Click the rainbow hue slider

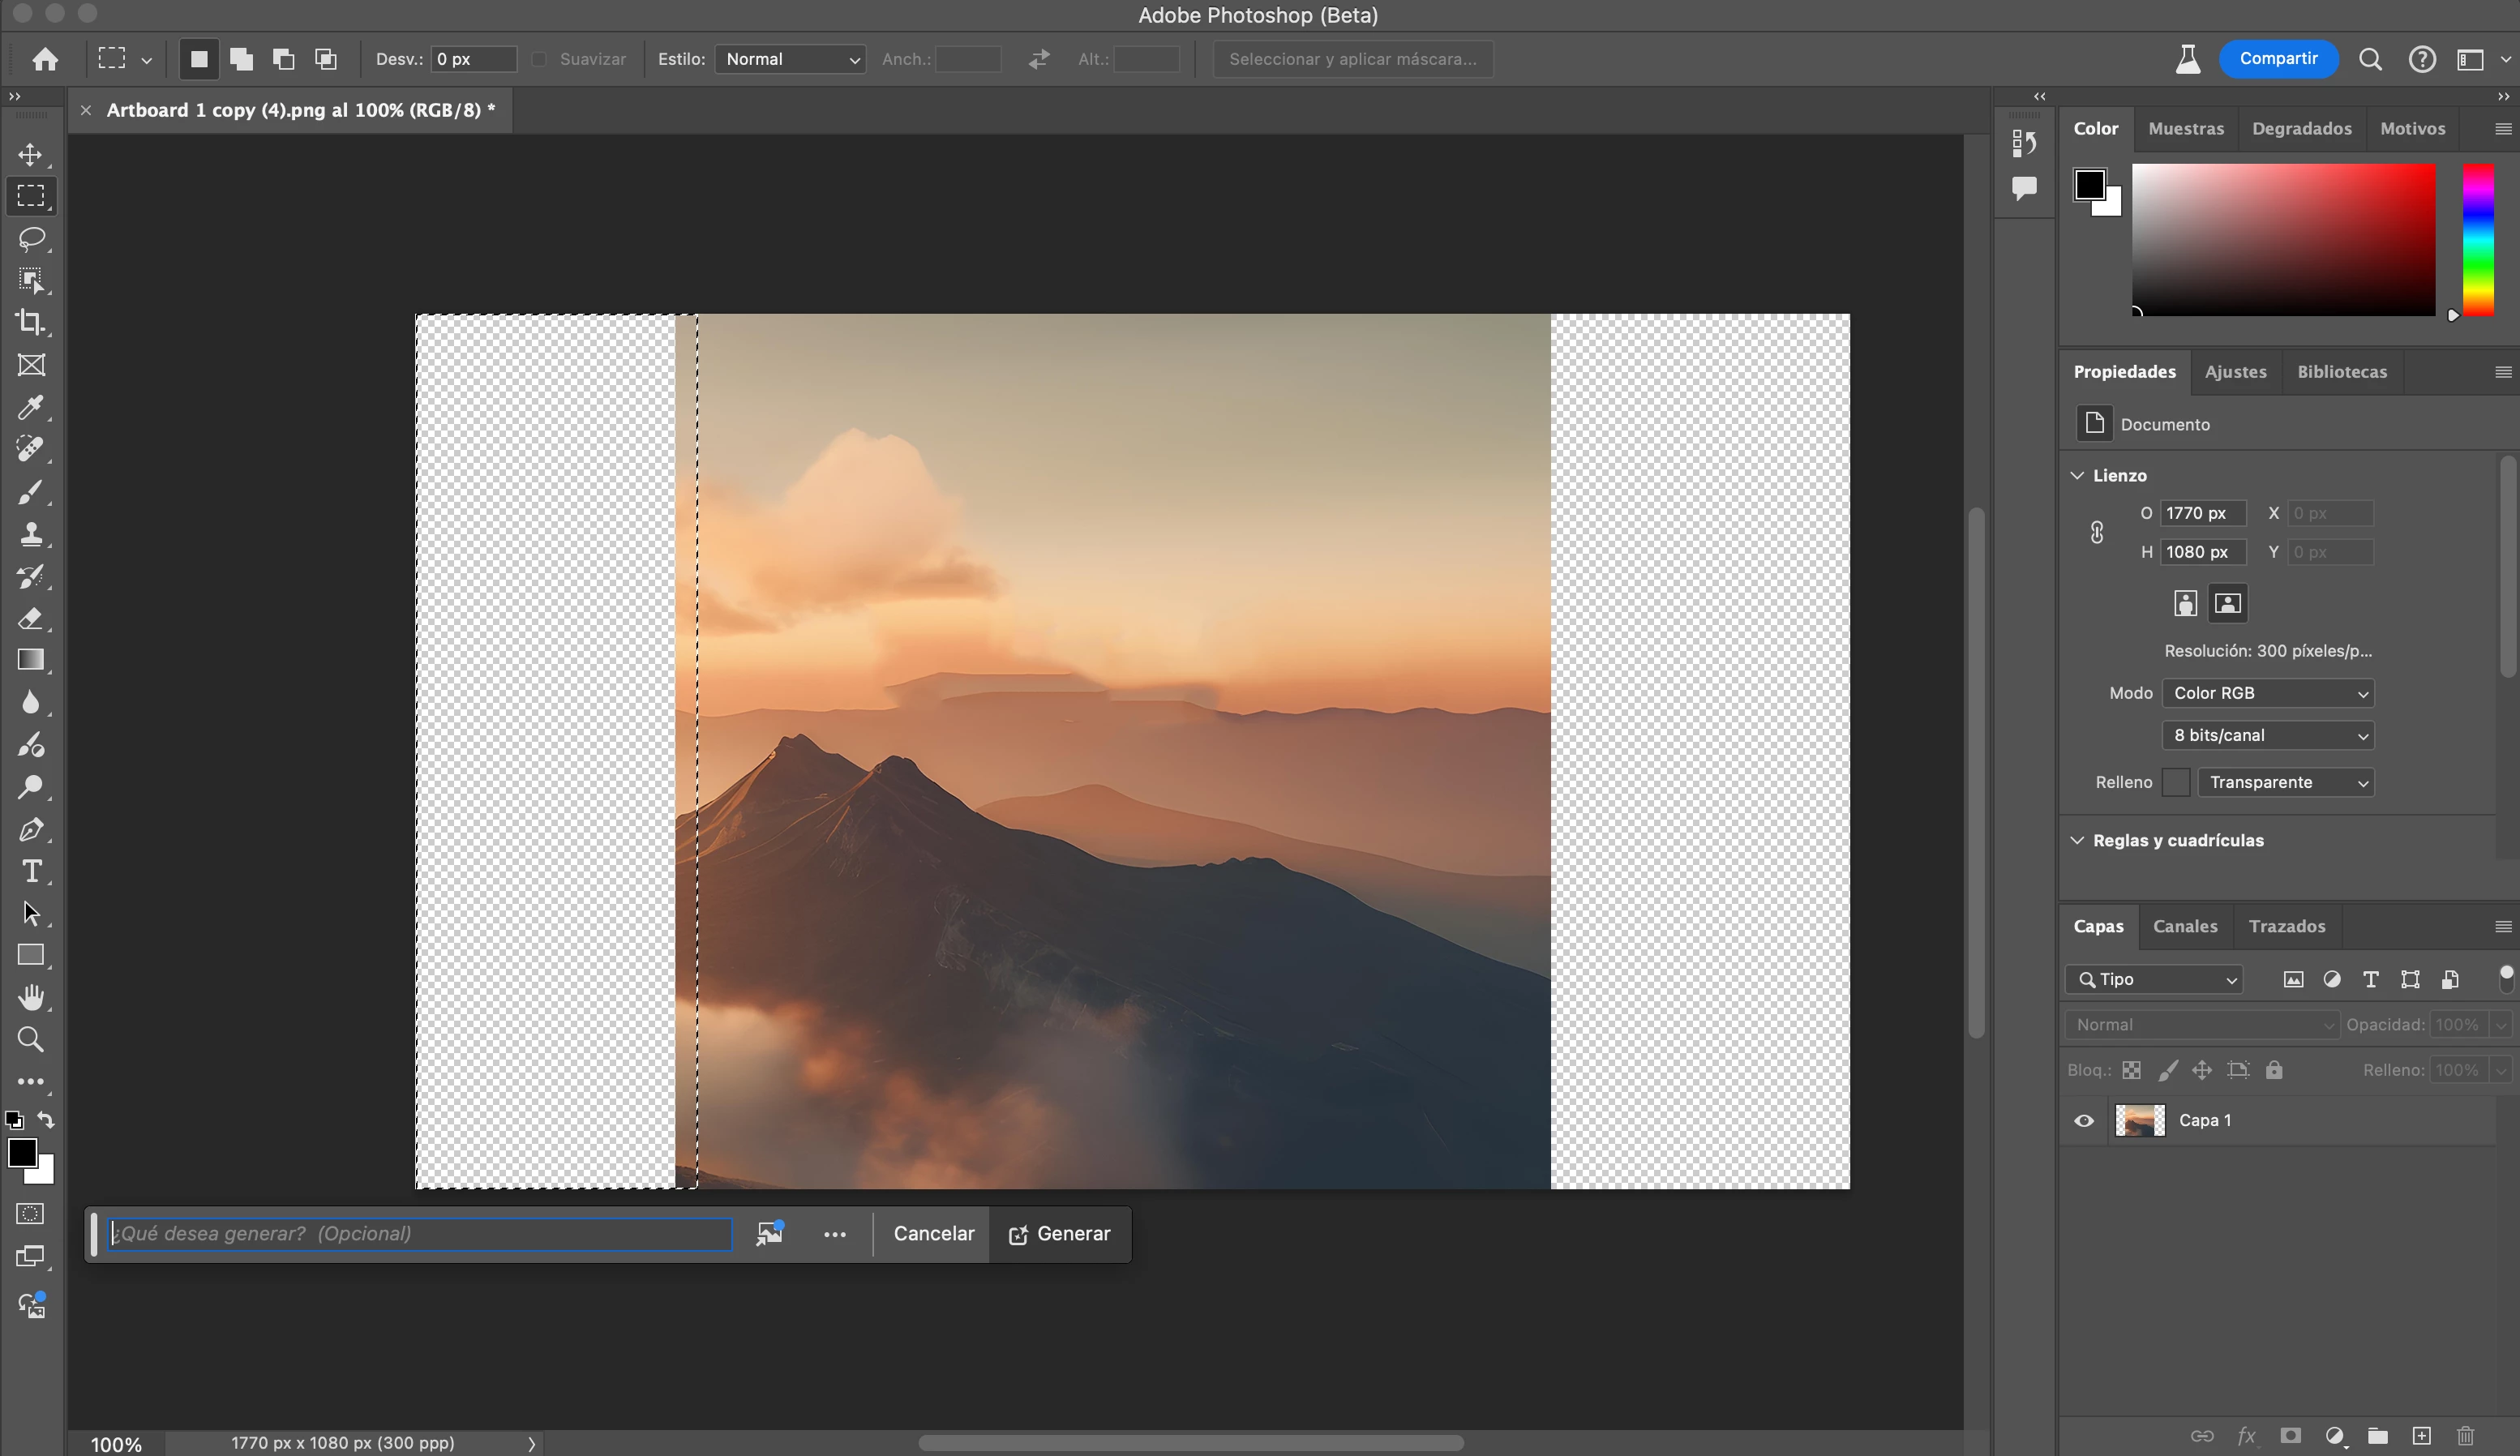coord(2477,240)
